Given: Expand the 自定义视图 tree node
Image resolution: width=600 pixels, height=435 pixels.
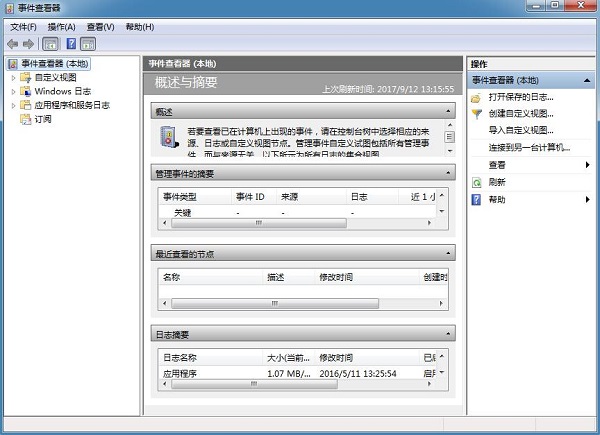Looking at the screenshot, I should 13,78.
